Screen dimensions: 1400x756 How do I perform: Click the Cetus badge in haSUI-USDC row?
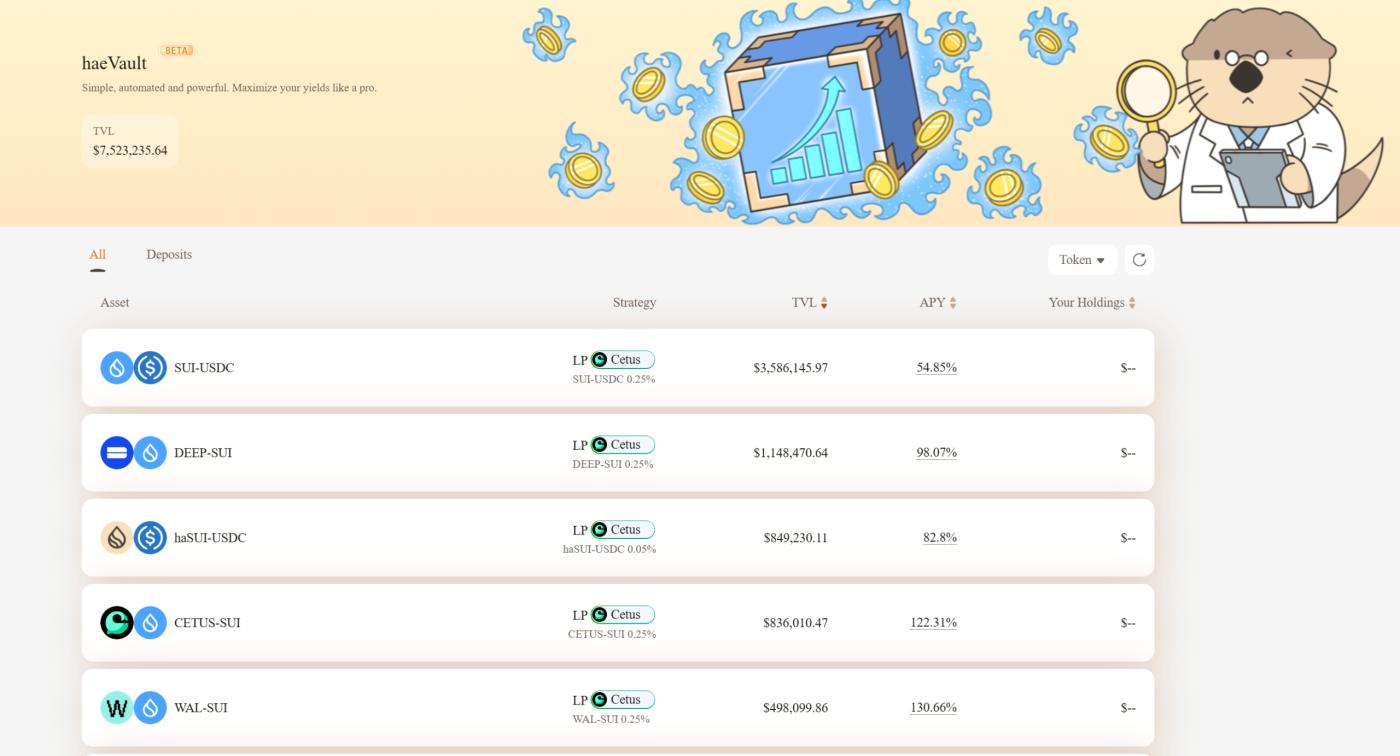coord(622,530)
